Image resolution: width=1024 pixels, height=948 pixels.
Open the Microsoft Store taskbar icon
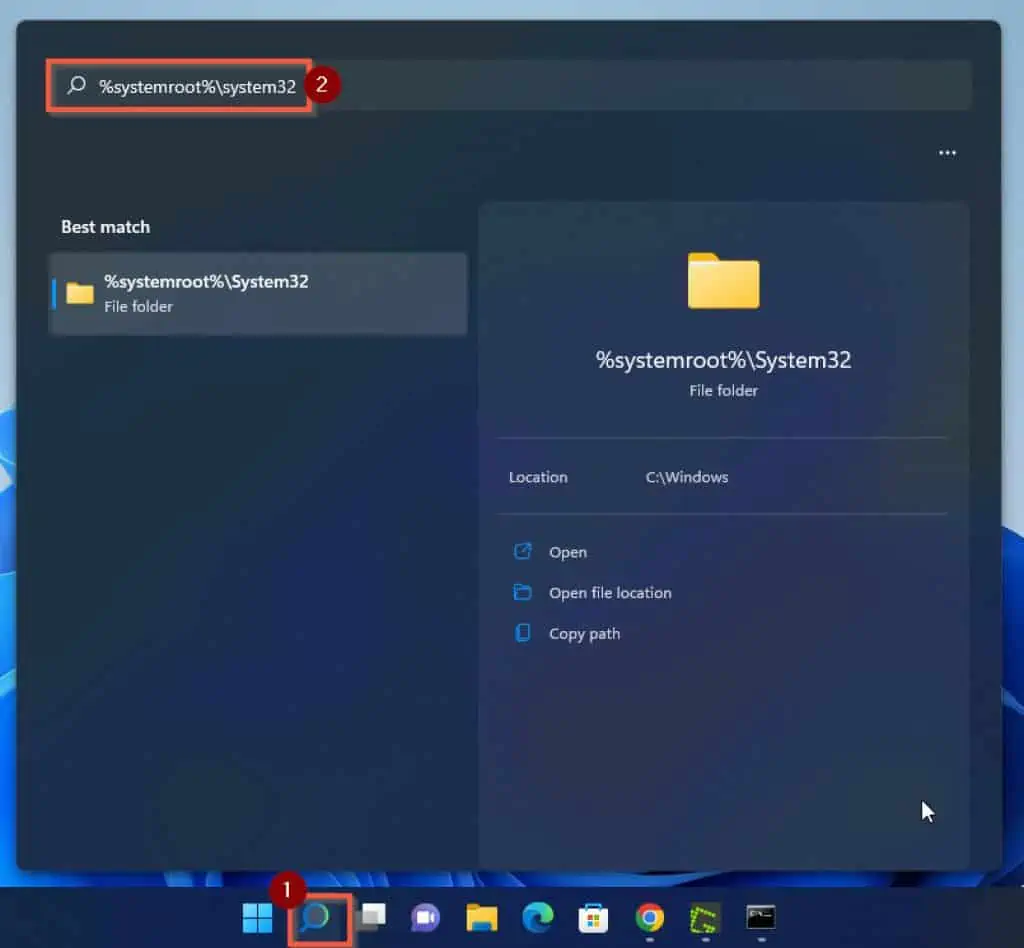pos(593,917)
